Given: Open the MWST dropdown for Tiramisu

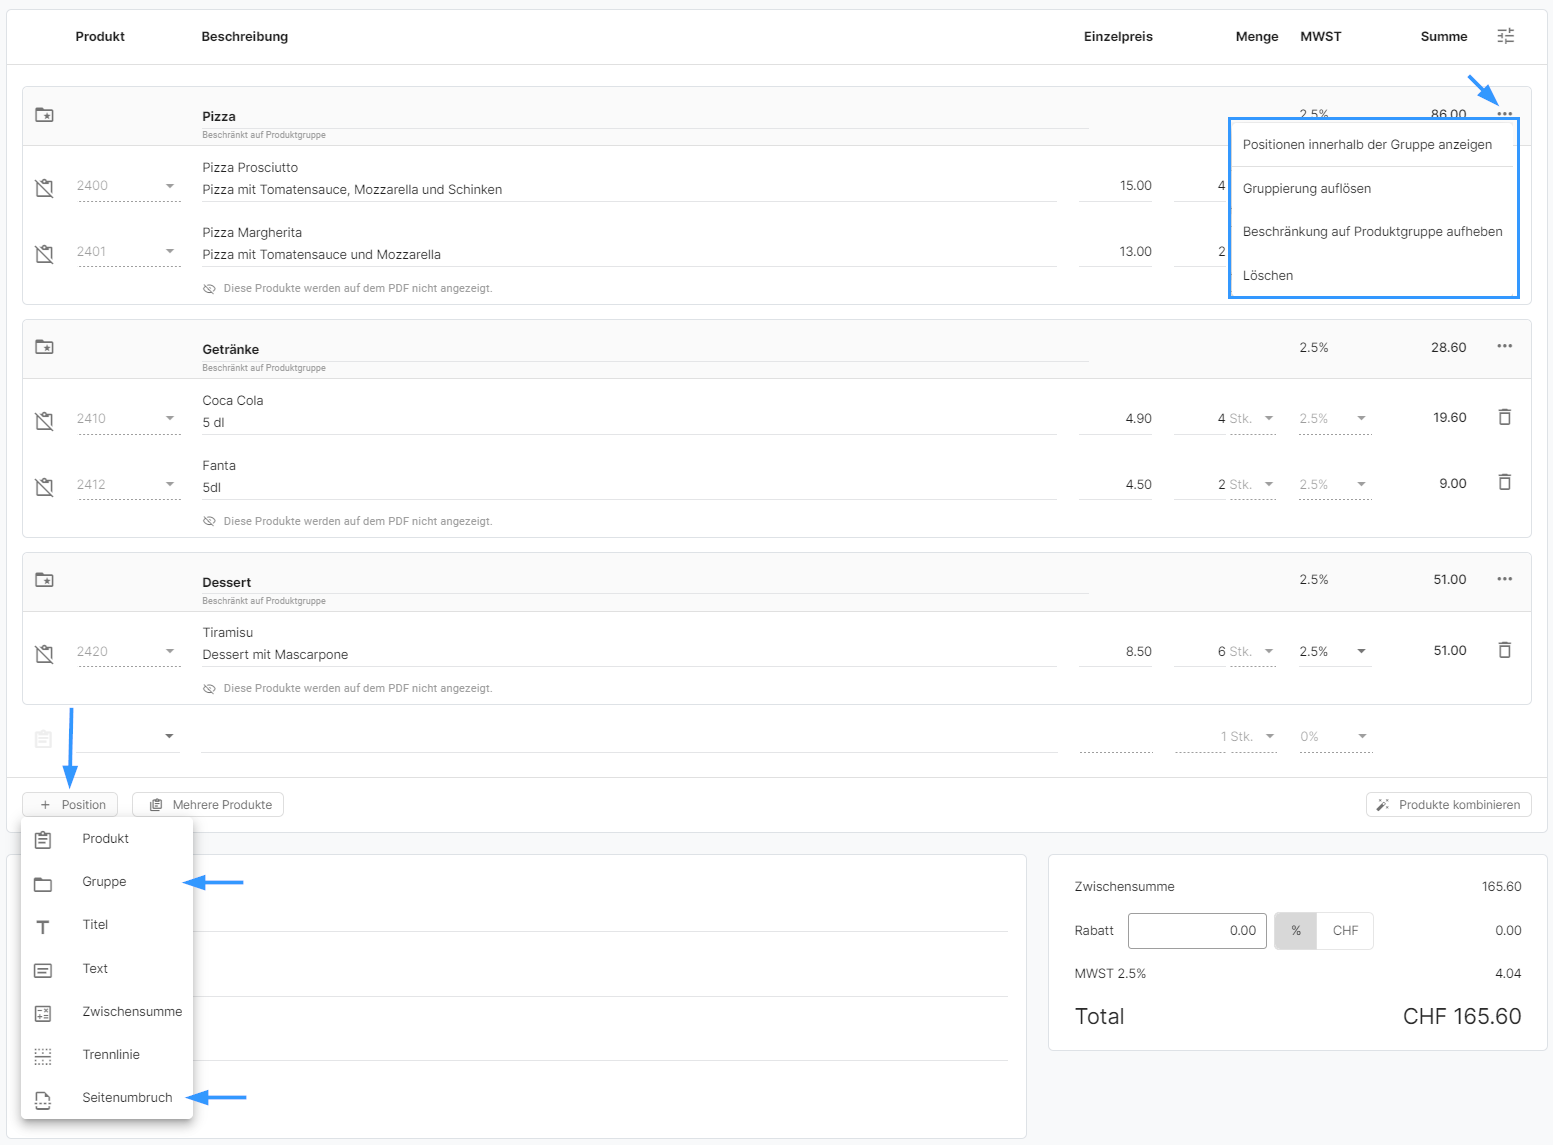Looking at the screenshot, I should click(x=1361, y=652).
